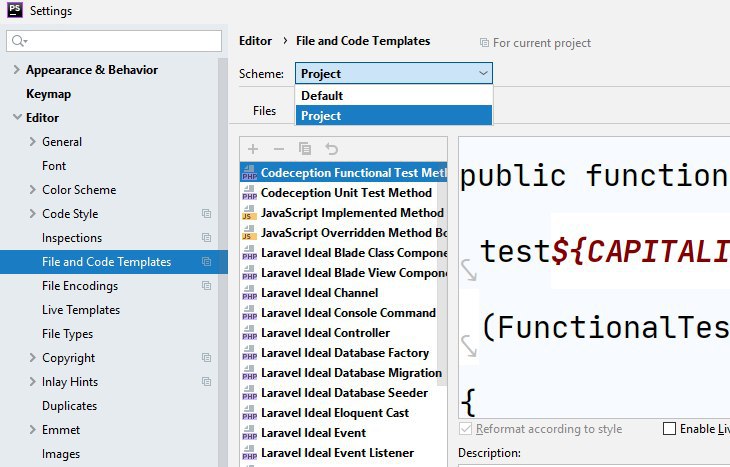730x467 pixels.
Task: Open File Types settings
Action: (68, 334)
